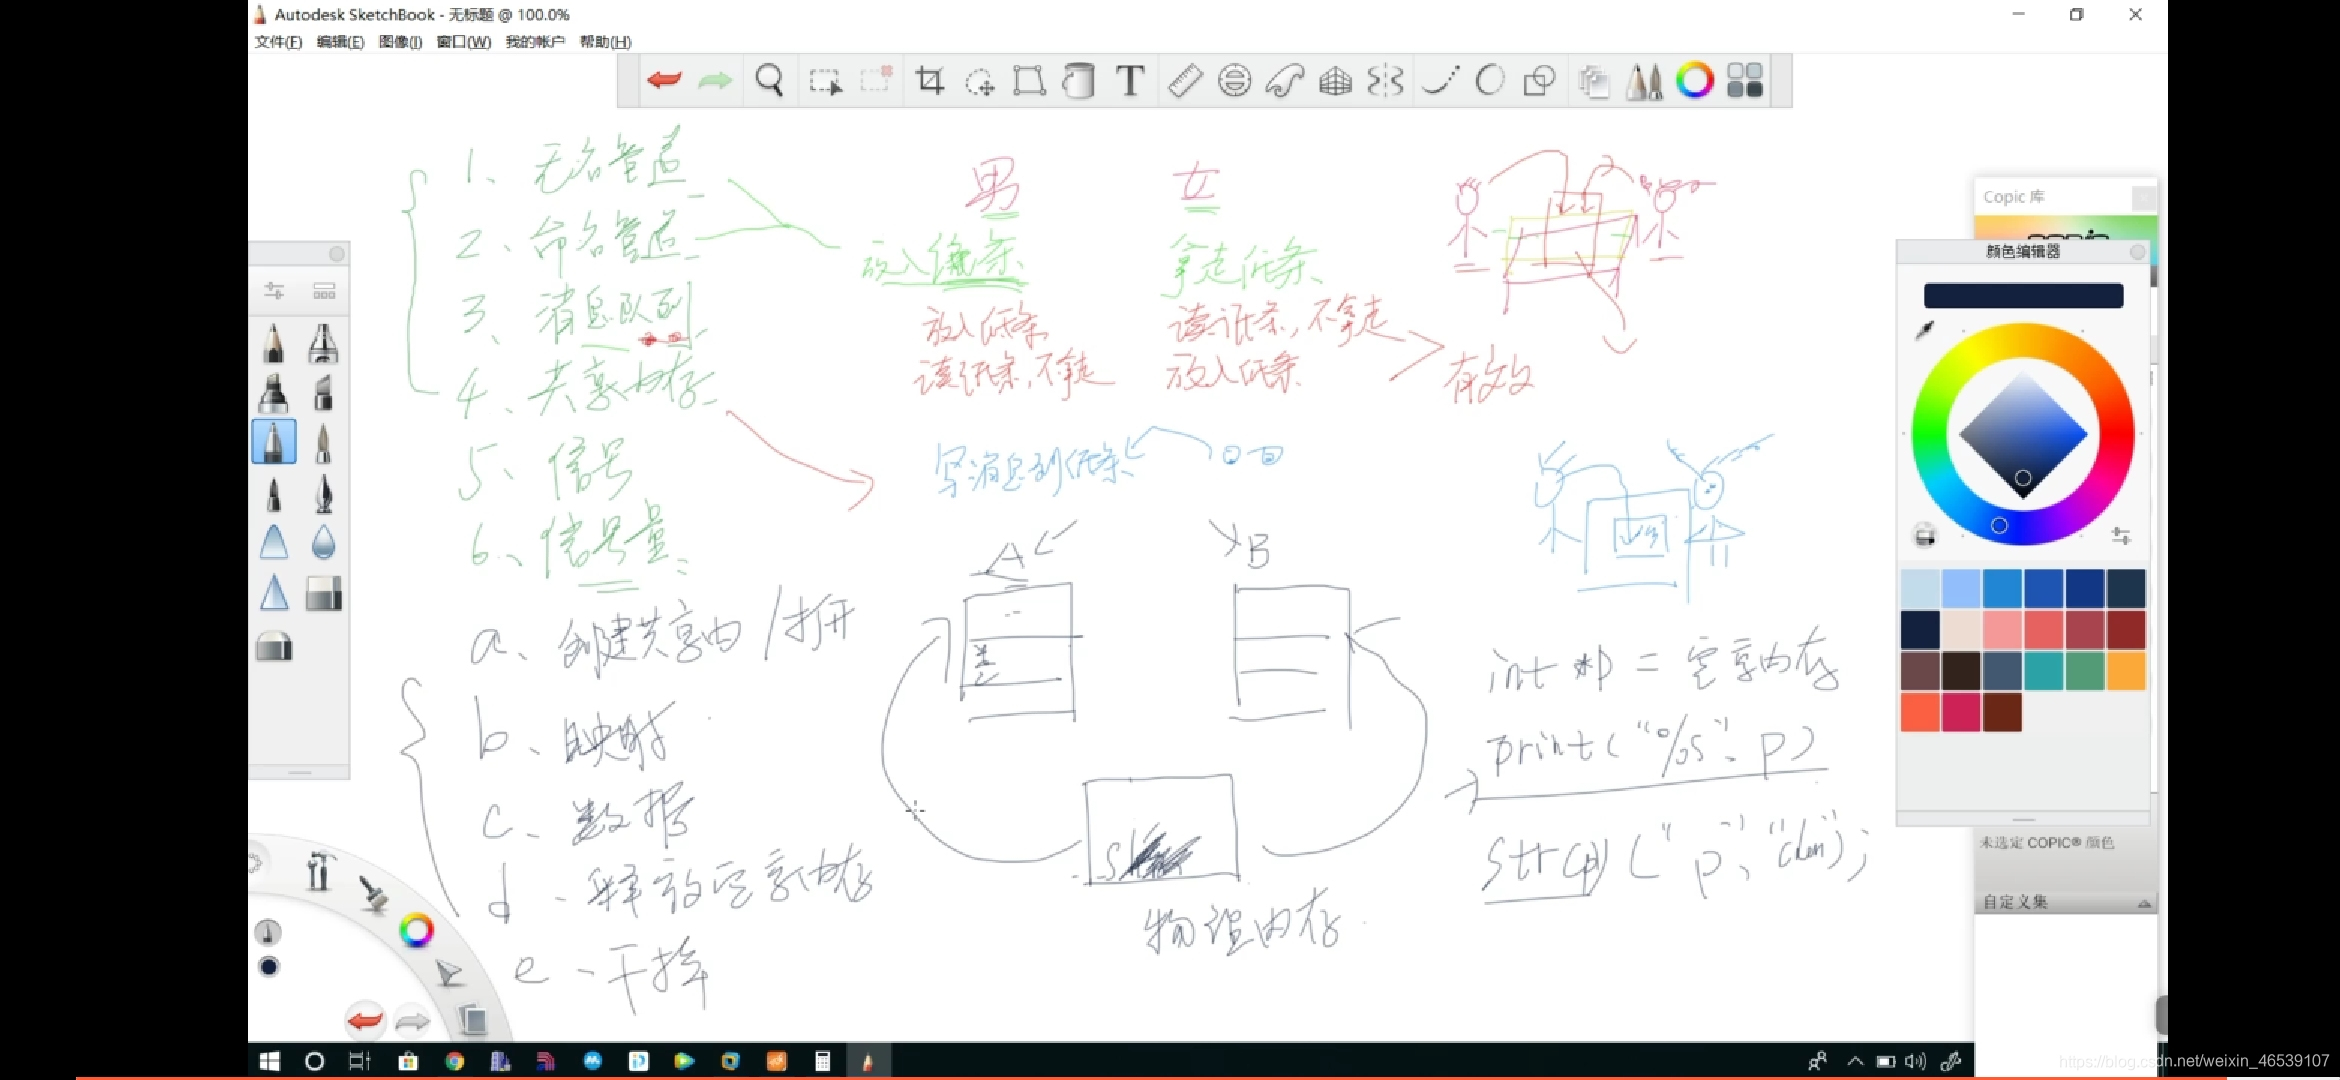Open the 编辑(E) menu
This screenshot has width=2340, height=1080.
click(x=341, y=42)
